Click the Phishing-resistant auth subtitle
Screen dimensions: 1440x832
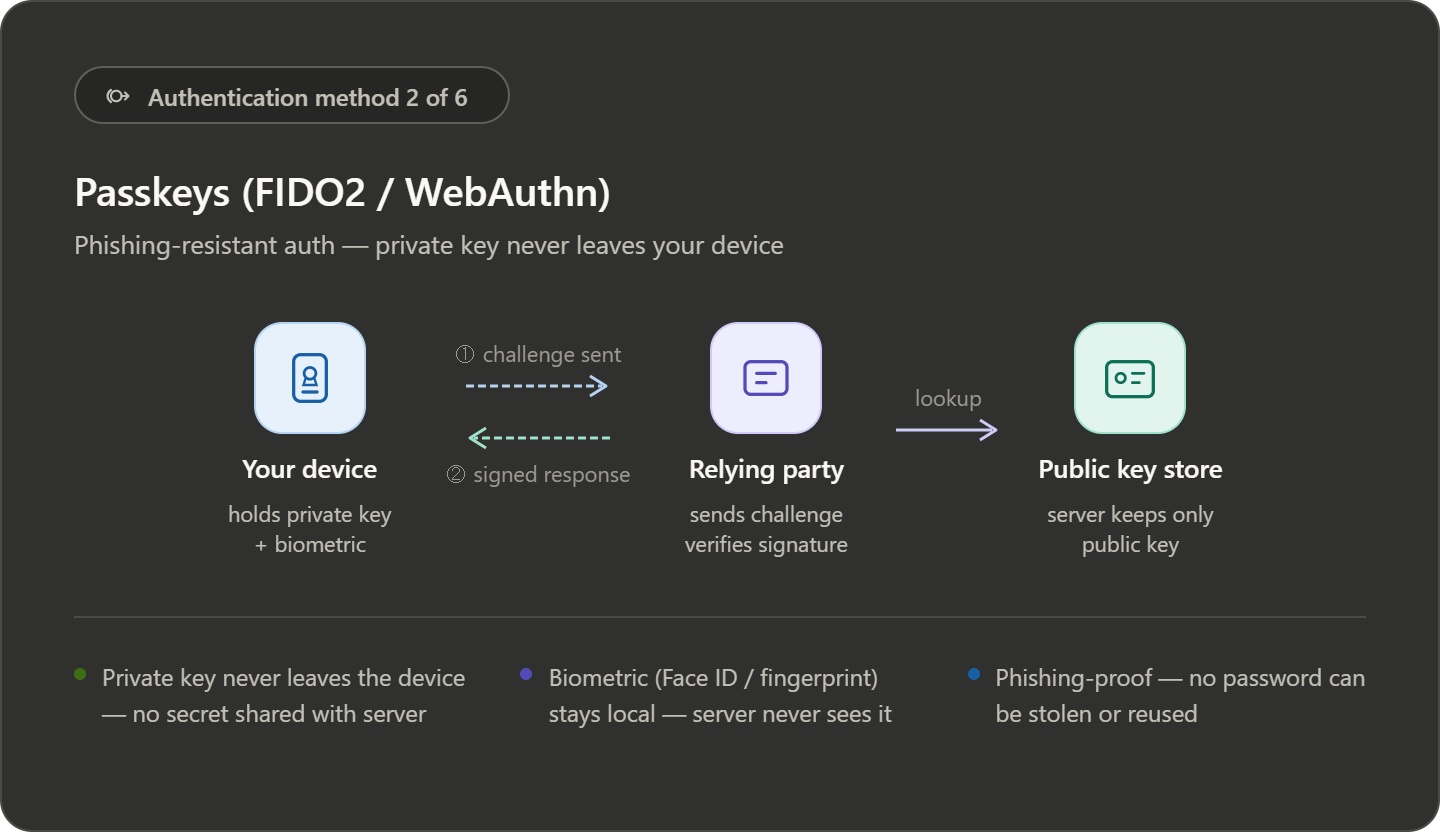point(429,245)
